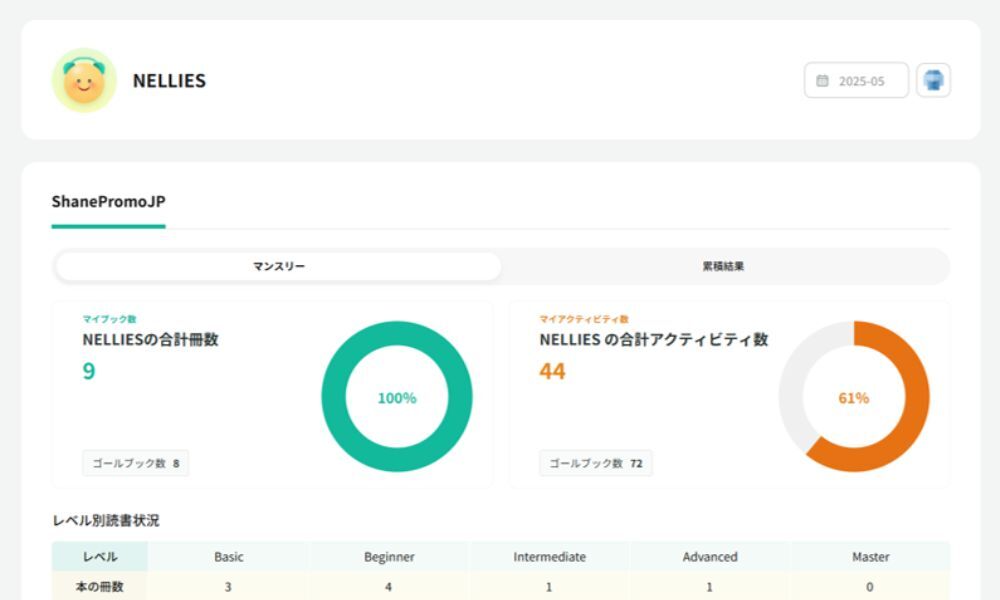Select the Beginner level column header
The height and width of the screenshot is (600, 1000).
click(389, 556)
